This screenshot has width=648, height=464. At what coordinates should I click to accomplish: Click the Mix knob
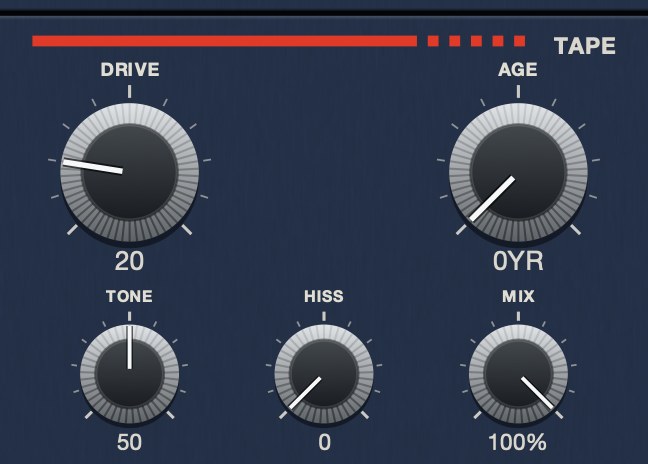tap(518, 374)
